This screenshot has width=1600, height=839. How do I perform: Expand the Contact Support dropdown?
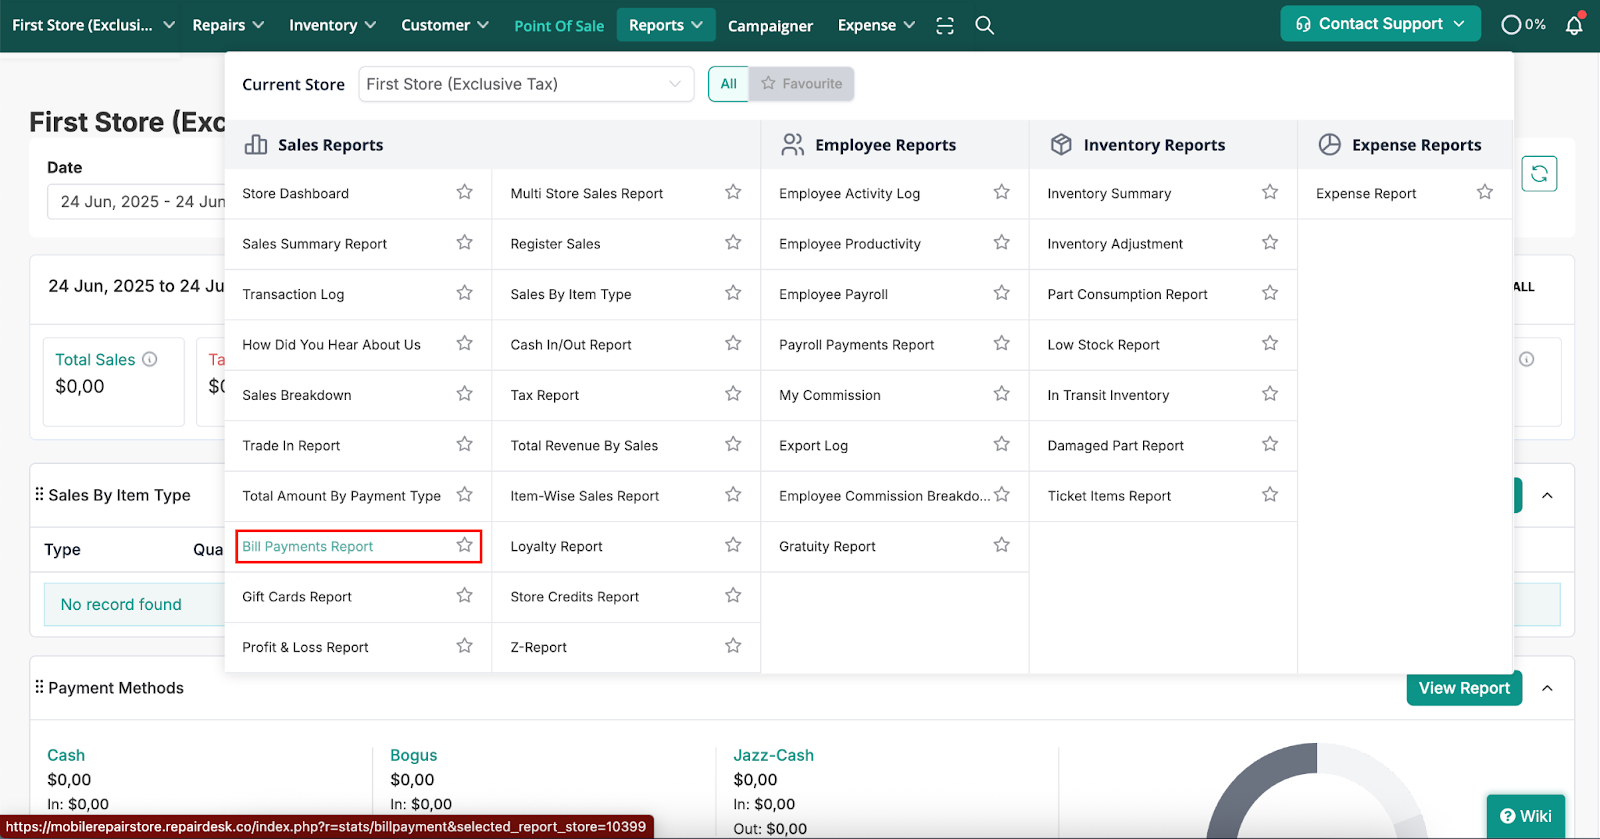click(1380, 24)
